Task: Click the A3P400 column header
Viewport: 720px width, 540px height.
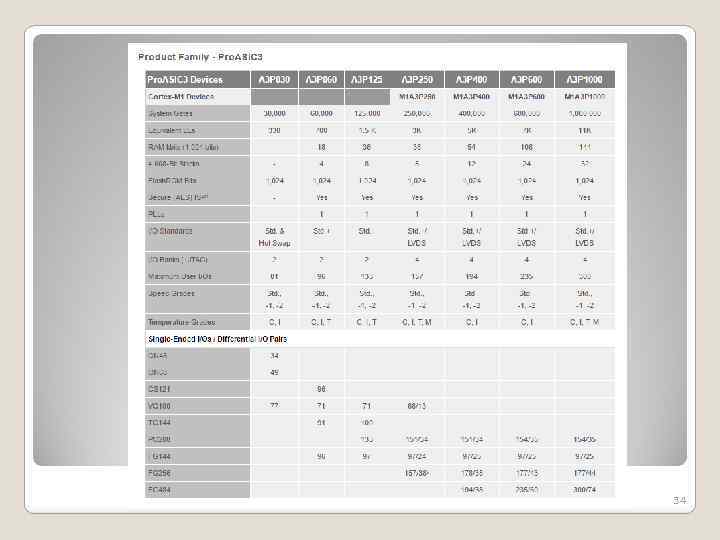Action: pos(472,79)
